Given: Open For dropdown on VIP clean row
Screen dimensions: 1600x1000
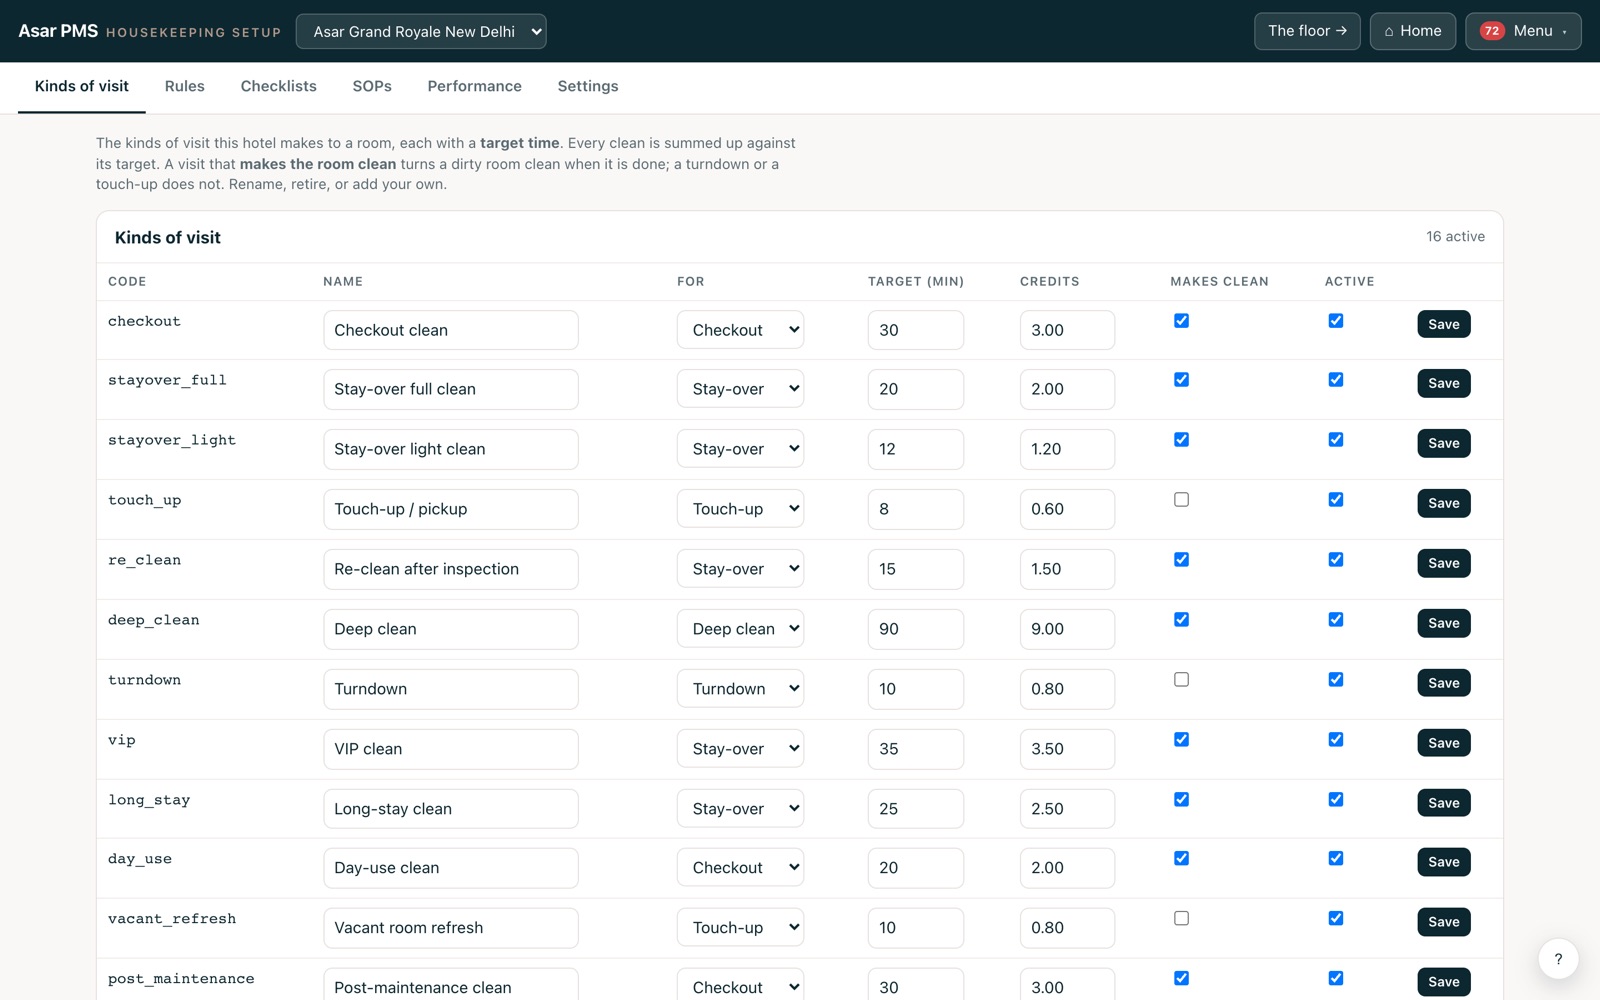Looking at the screenshot, I should (740, 749).
